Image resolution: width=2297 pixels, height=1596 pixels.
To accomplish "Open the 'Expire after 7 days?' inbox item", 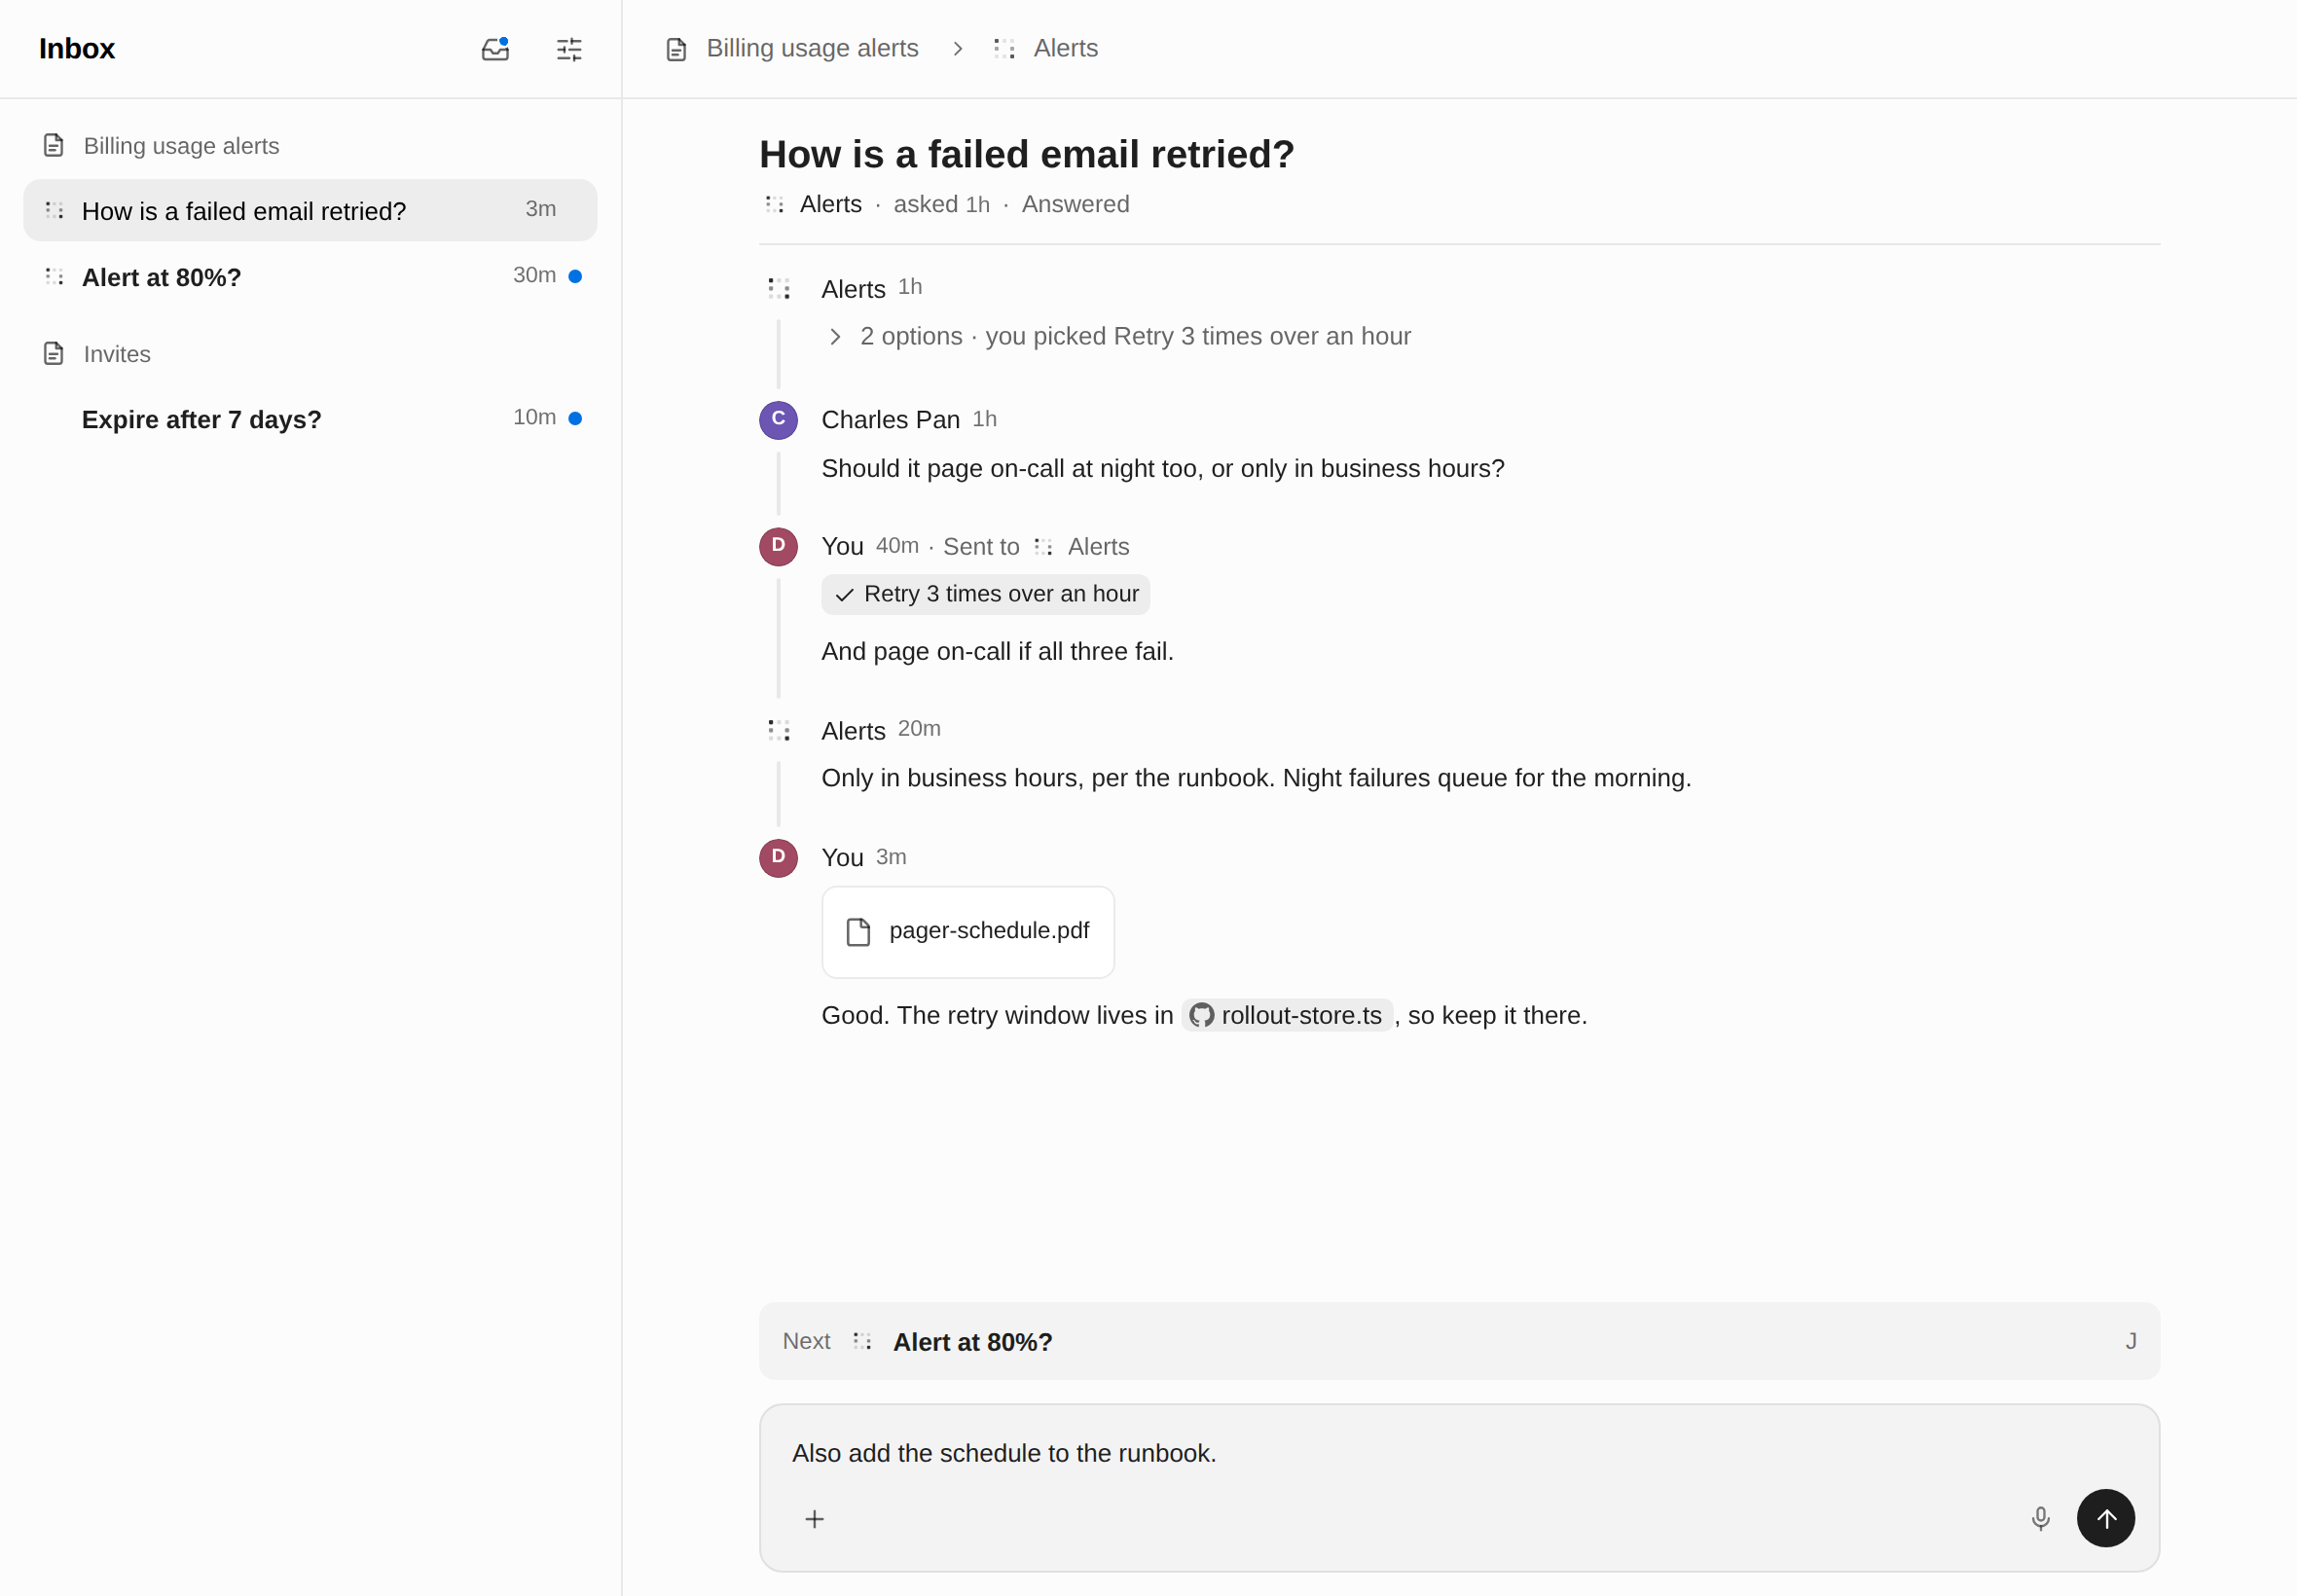I will point(310,419).
